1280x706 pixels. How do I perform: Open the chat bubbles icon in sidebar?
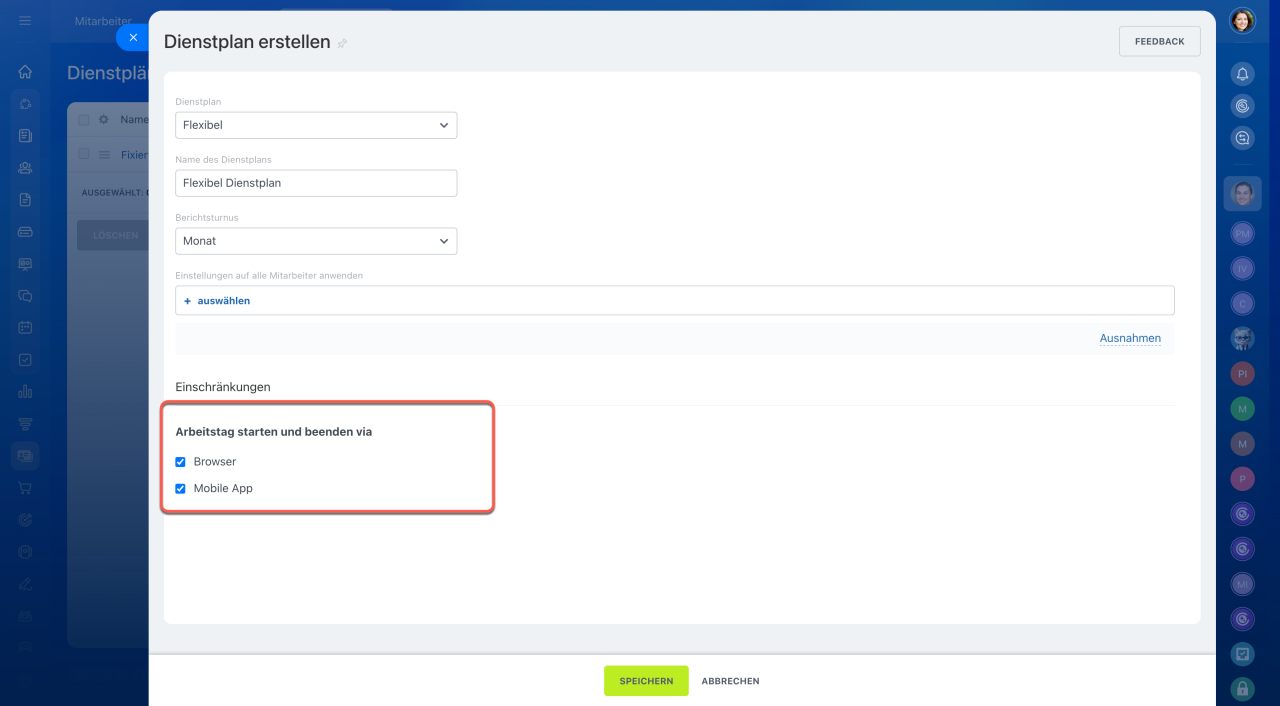(25, 296)
